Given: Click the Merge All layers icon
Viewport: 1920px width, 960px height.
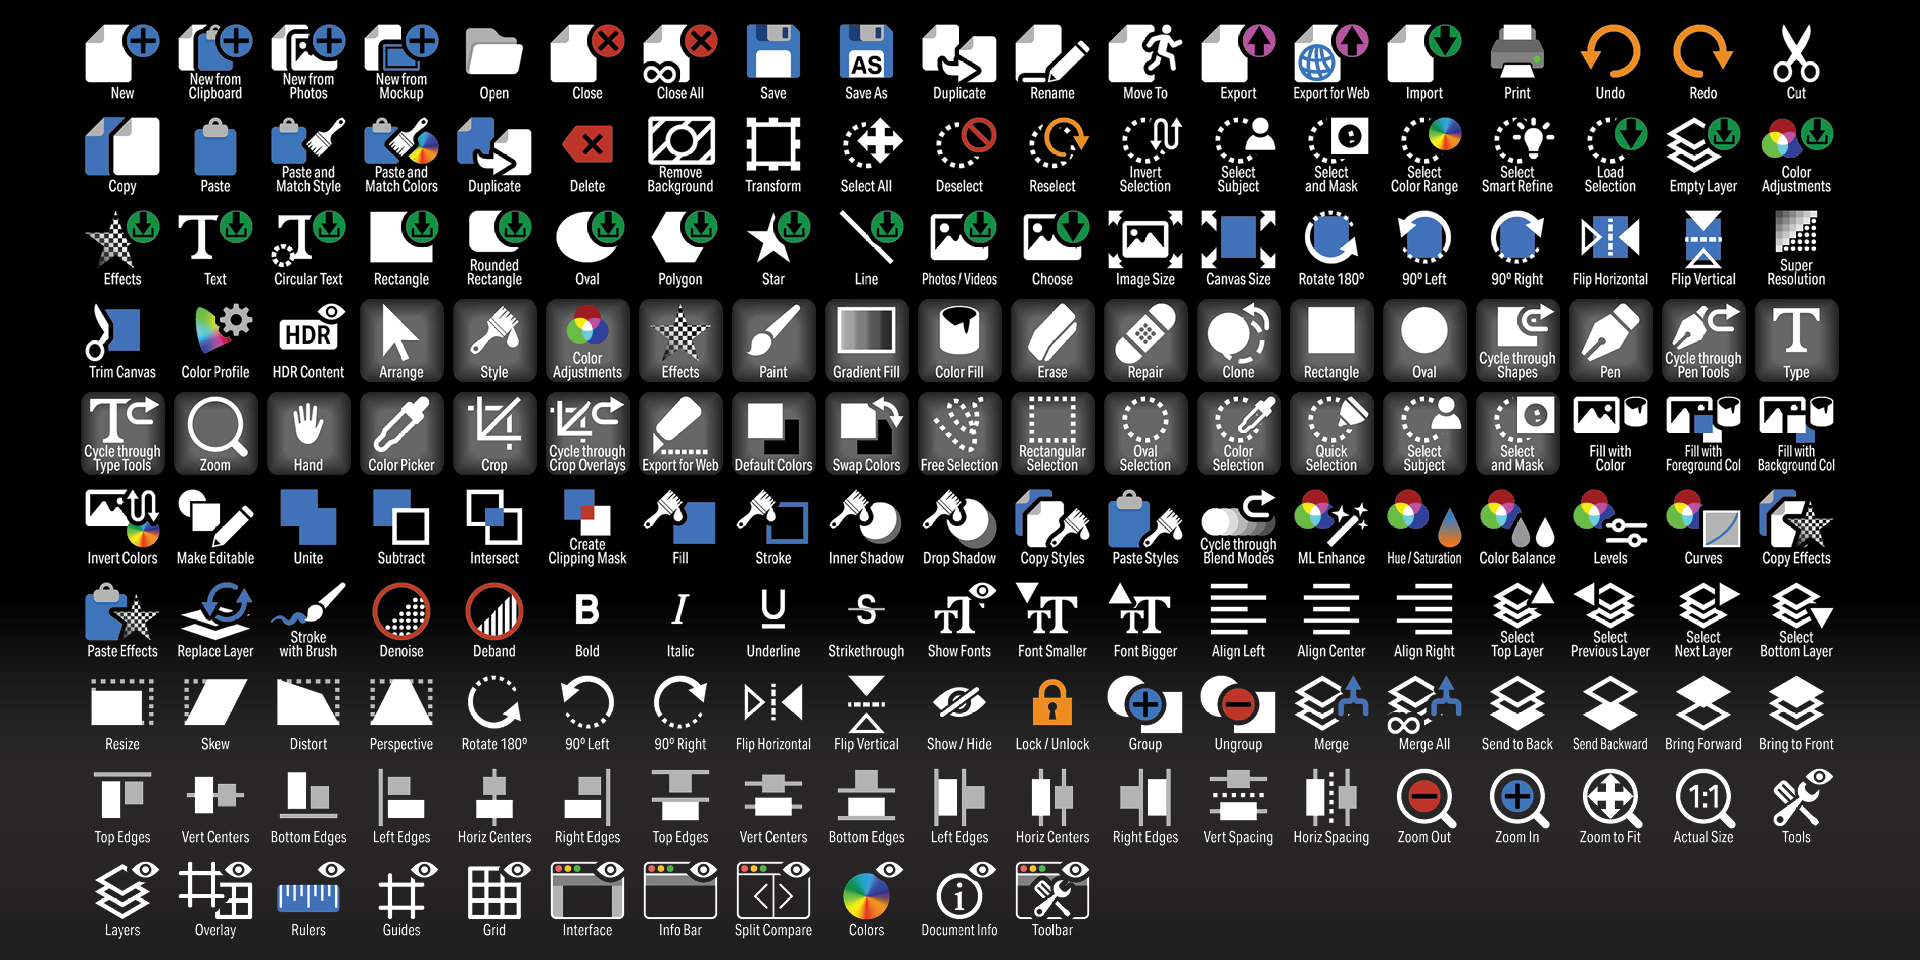Looking at the screenshot, I should click(1424, 704).
